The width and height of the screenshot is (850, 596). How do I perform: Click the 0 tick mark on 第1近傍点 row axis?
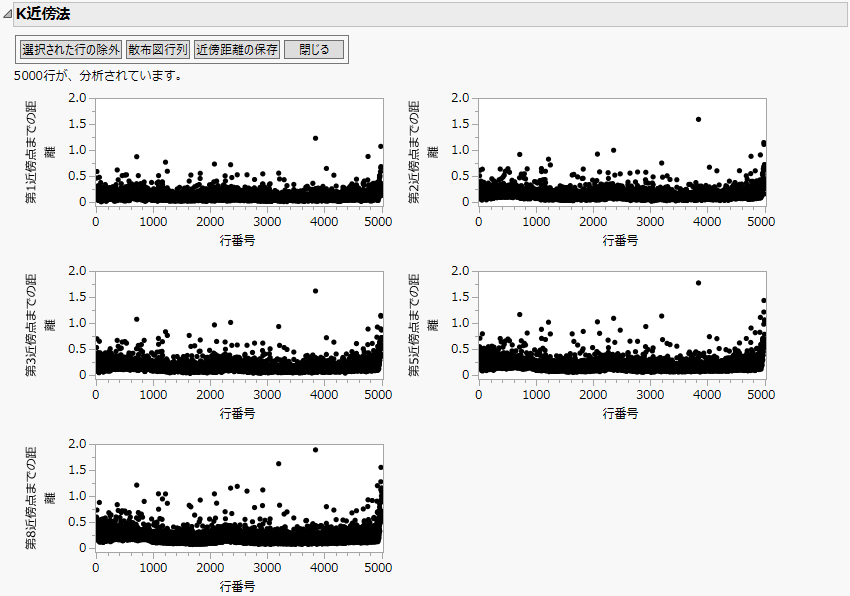[95, 222]
